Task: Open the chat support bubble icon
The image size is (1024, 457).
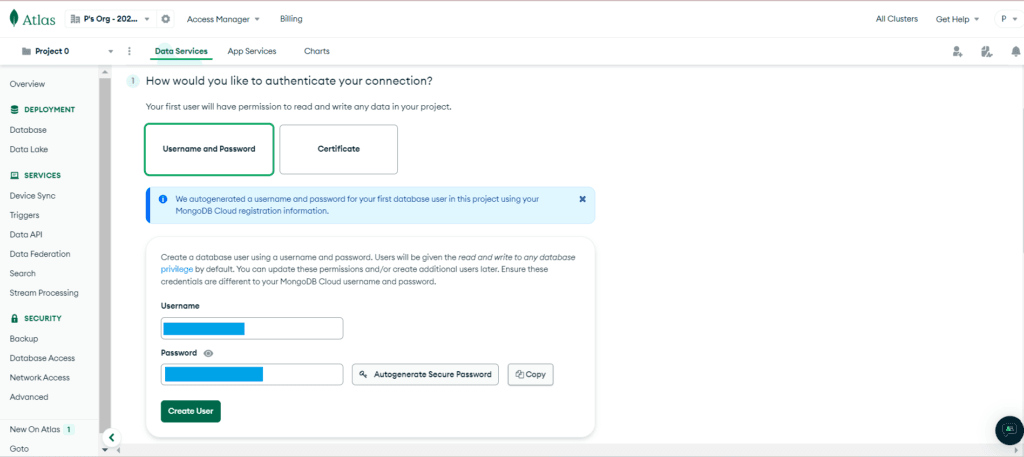Action: (1009, 430)
